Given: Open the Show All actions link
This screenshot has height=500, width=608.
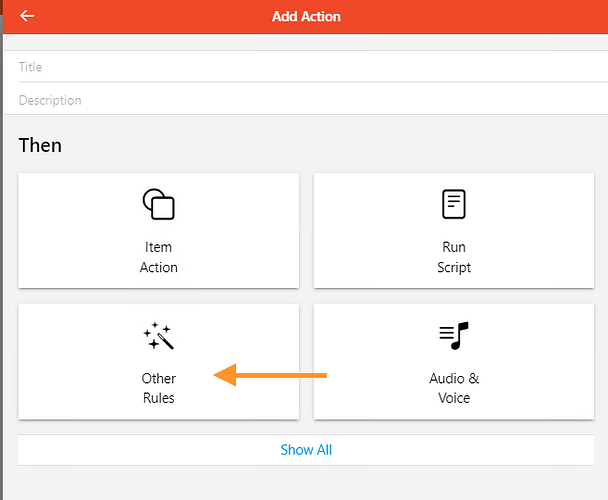Looking at the screenshot, I should (306, 450).
